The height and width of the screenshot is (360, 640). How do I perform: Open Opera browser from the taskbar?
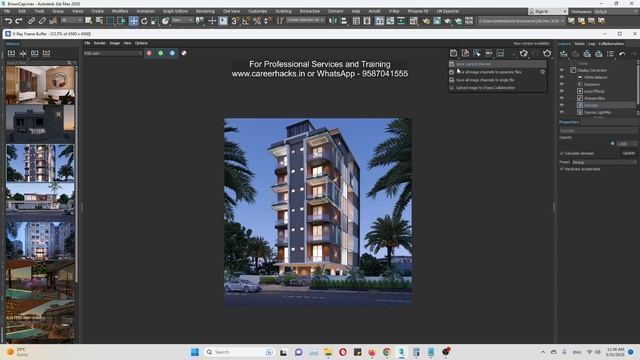pyautogui.click(x=342, y=352)
